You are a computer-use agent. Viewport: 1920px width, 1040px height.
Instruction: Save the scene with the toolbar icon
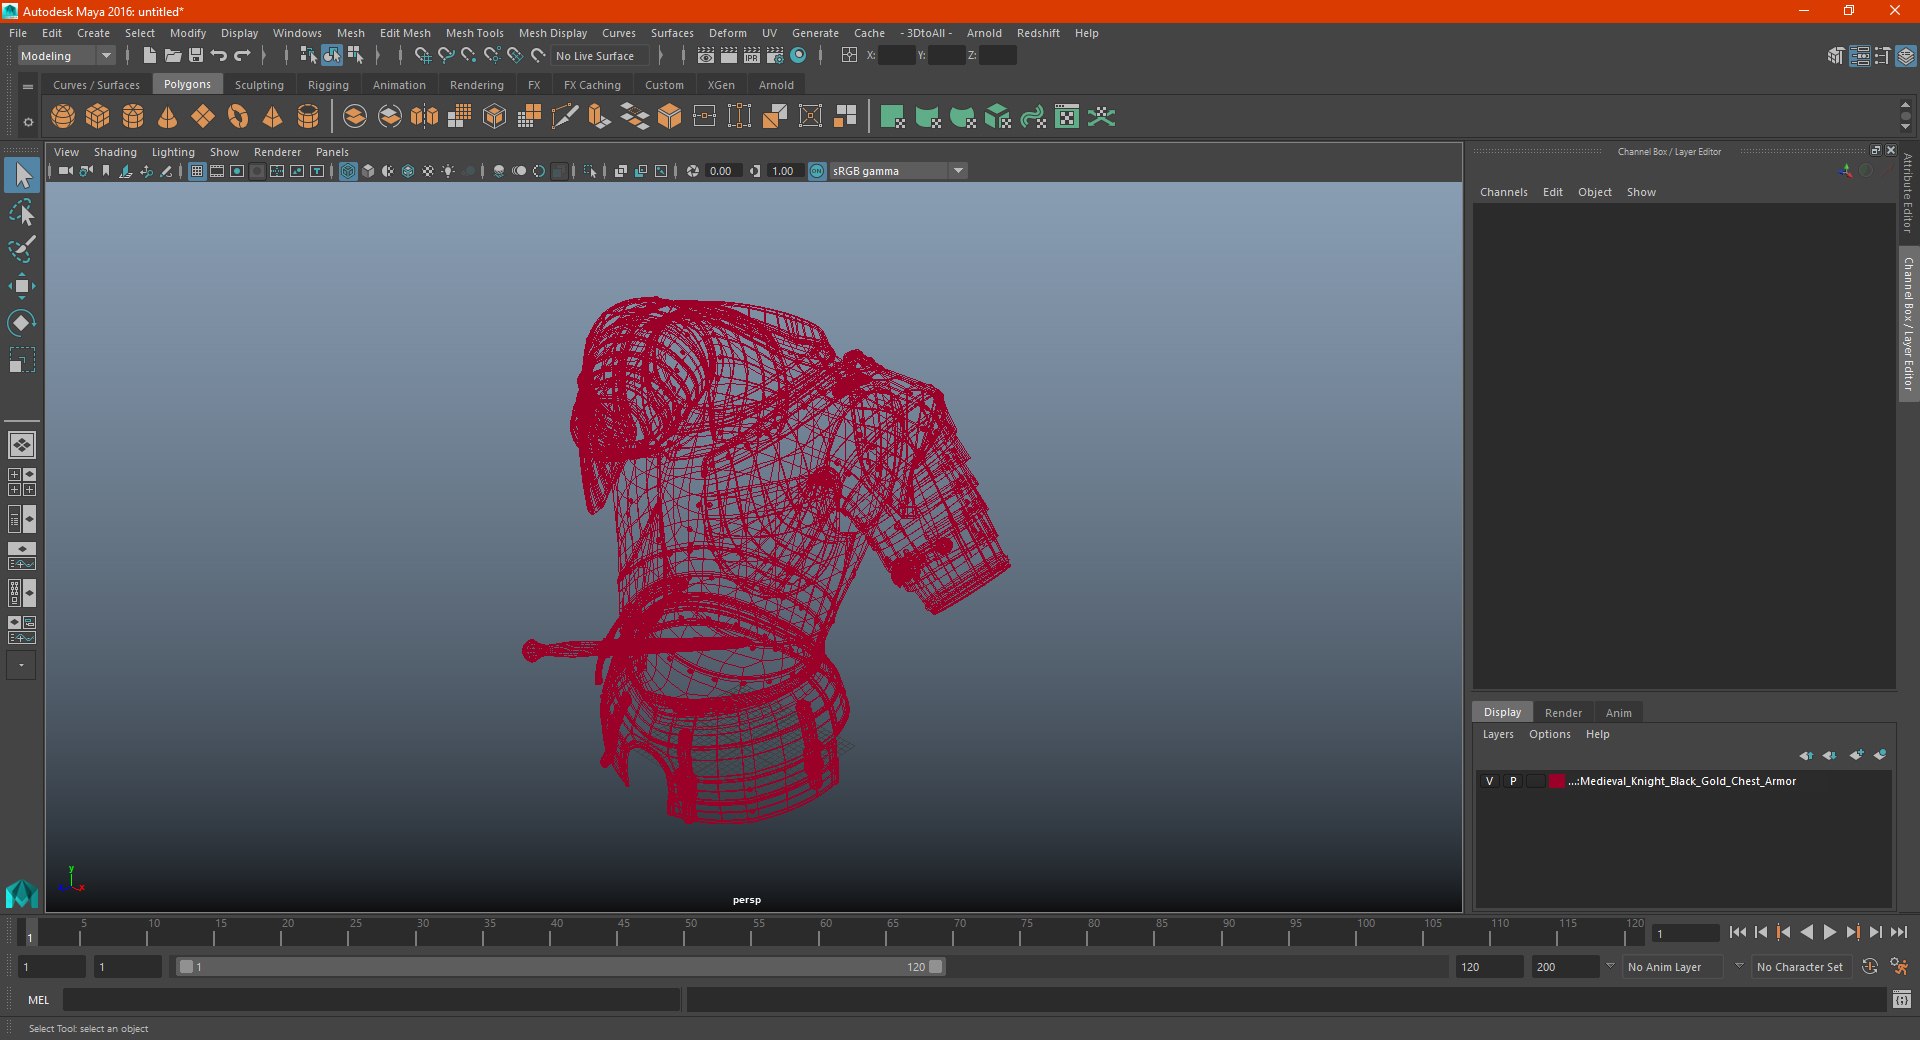point(196,56)
